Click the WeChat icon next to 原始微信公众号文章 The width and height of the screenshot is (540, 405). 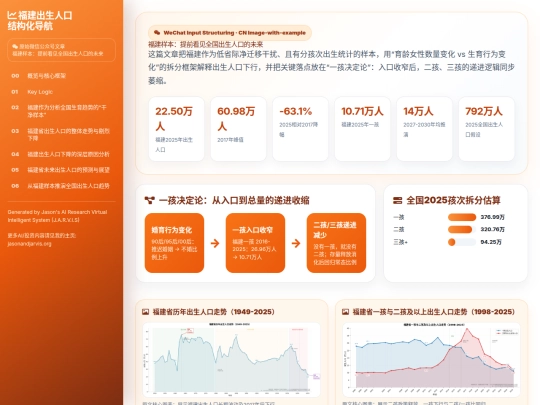[x=15, y=46]
